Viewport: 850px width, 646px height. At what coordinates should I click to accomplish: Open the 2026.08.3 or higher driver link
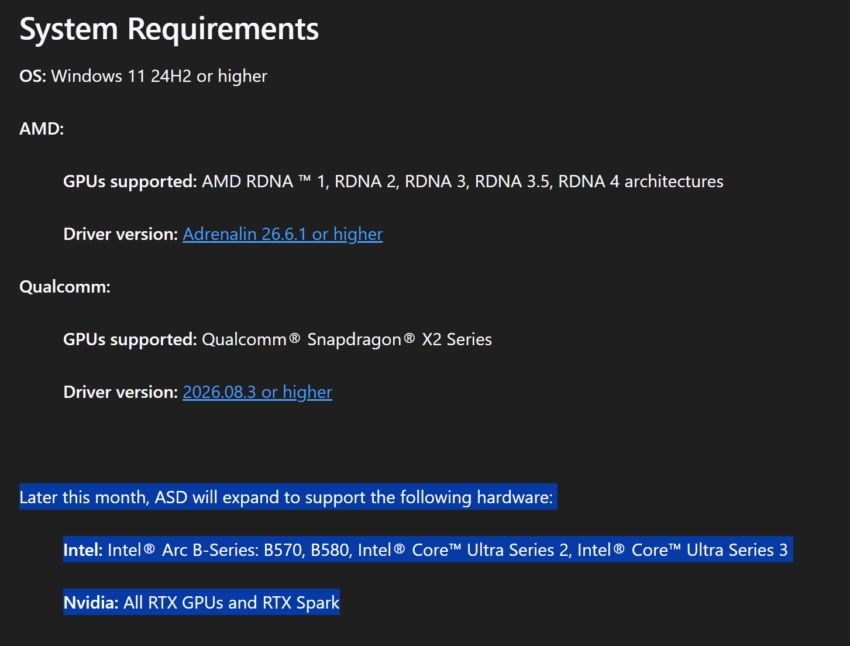pyautogui.click(x=257, y=392)
